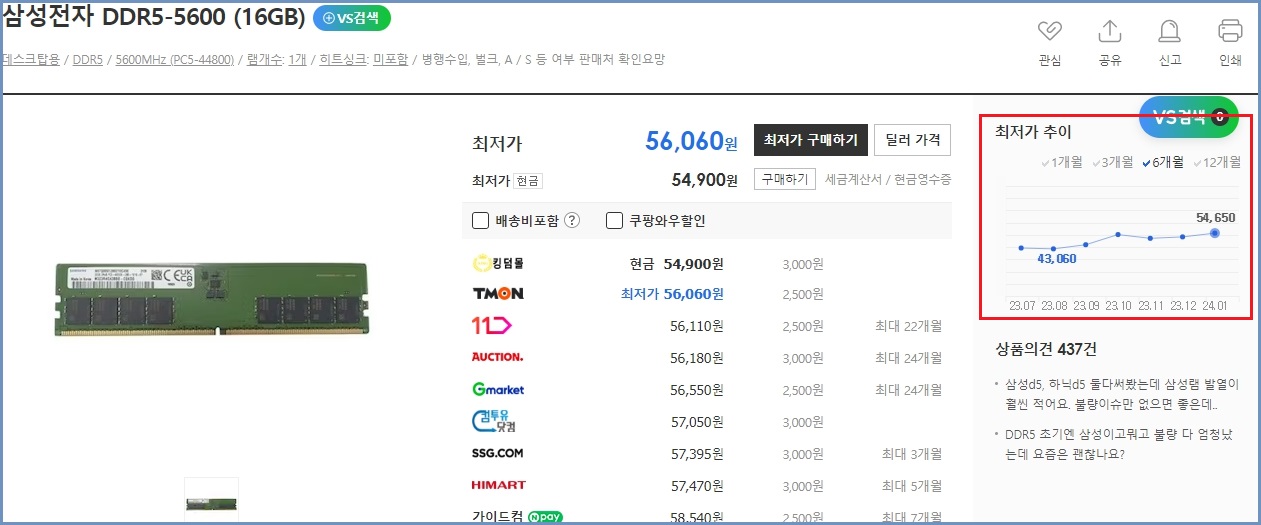Open the TMON seller logo
Screen dimensions: 1261x525
coord(498,294)
